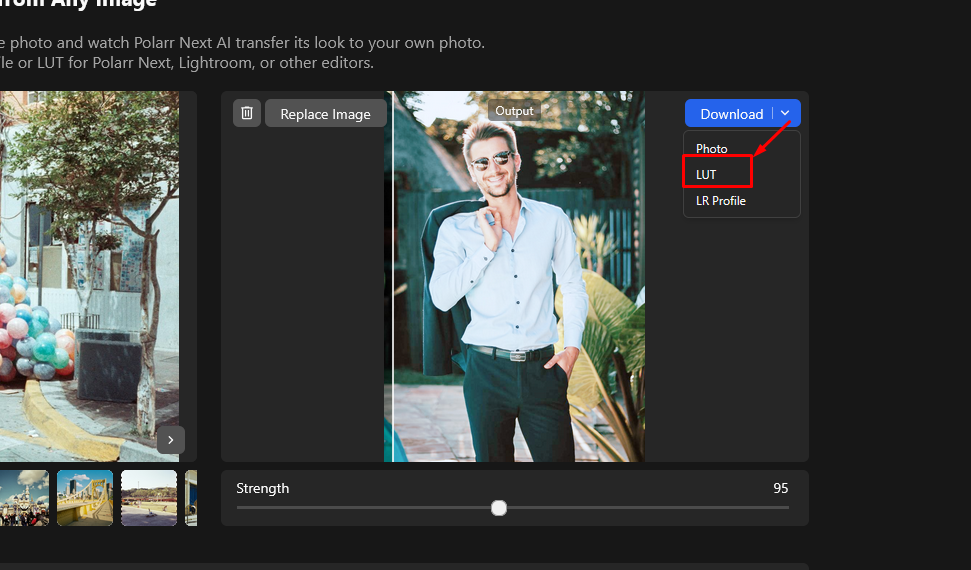Pick LR Profile from the download options
Image resolution: width=971 pixels, height=570 pixels.
point(721,201)
